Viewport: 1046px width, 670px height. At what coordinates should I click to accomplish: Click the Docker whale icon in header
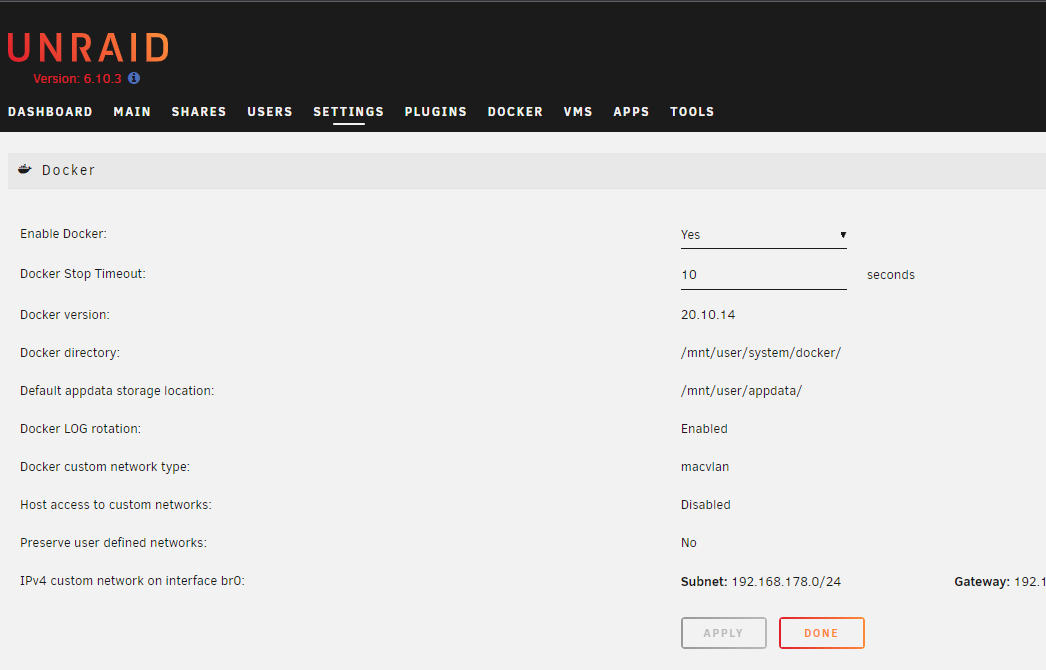coord(25,170)
